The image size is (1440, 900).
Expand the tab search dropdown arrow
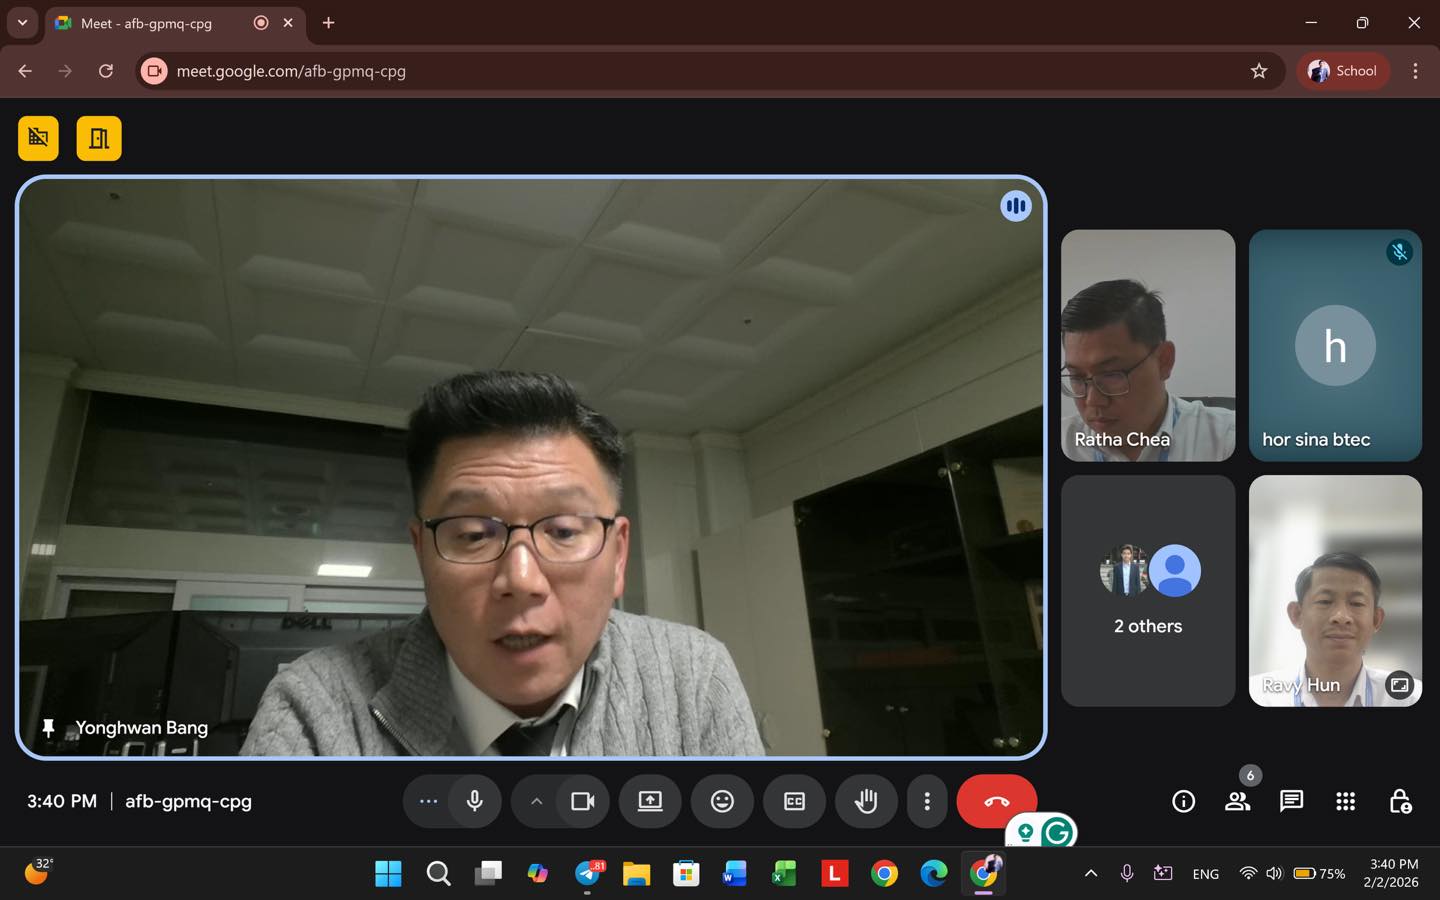[x=22, y=22]
